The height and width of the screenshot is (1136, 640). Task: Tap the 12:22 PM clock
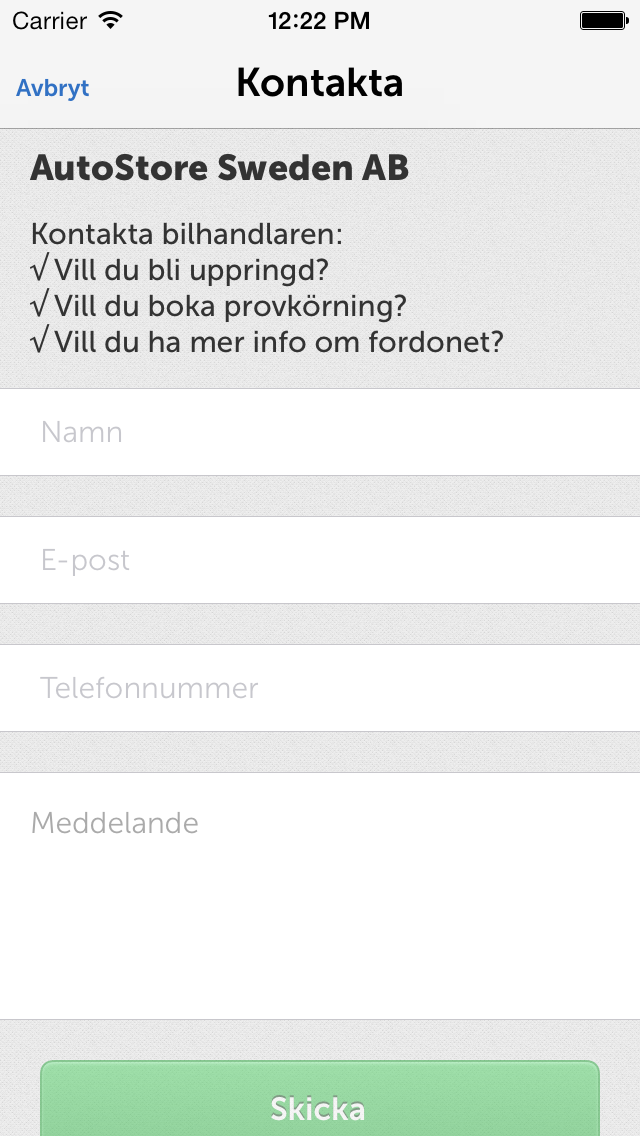(x=319, y=21)
